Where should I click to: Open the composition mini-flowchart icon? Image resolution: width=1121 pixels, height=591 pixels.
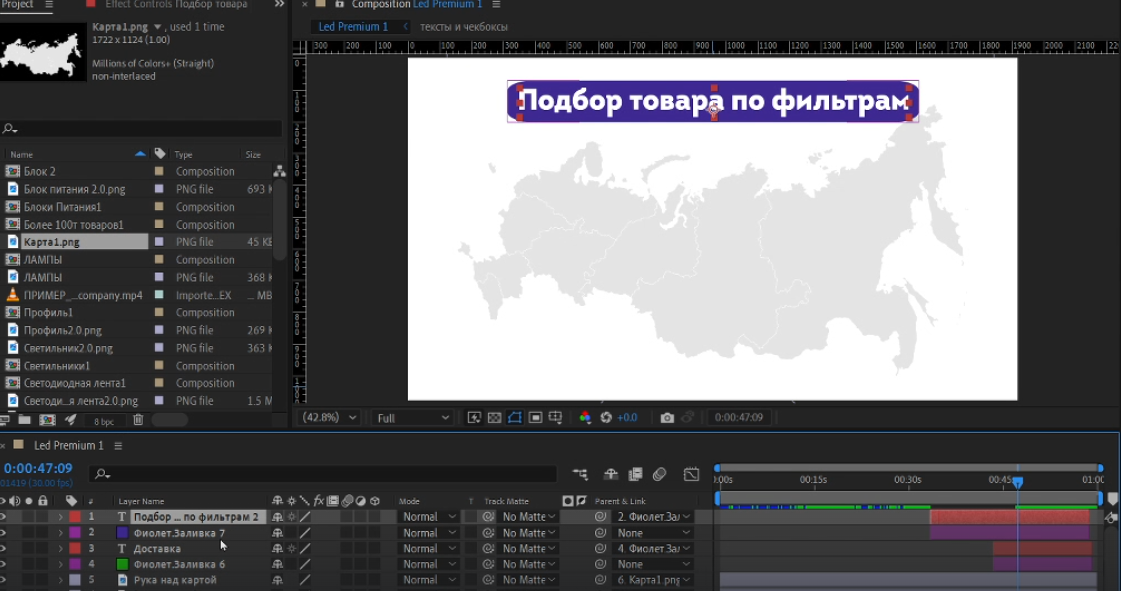coord(580,474)
